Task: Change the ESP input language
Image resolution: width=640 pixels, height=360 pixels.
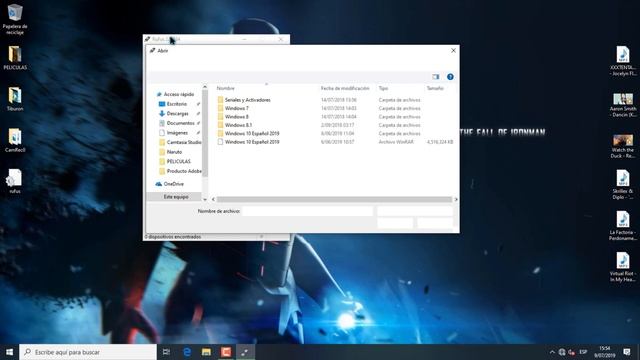Action: coord(583,352)
